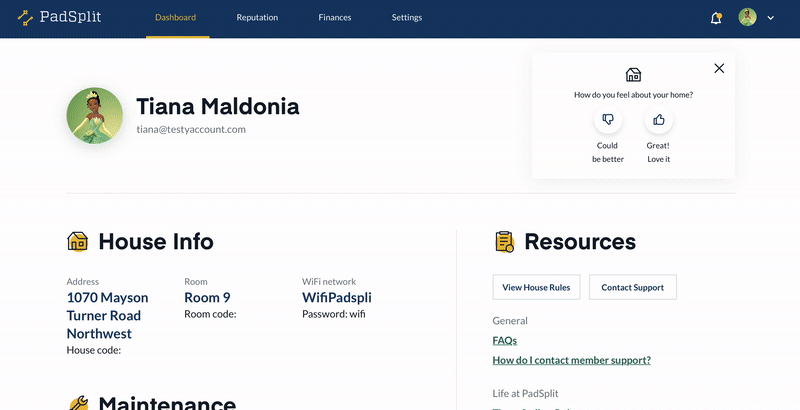
Task: Click 'How do you feel about your home?'
Action: click(x=633, y=95)
